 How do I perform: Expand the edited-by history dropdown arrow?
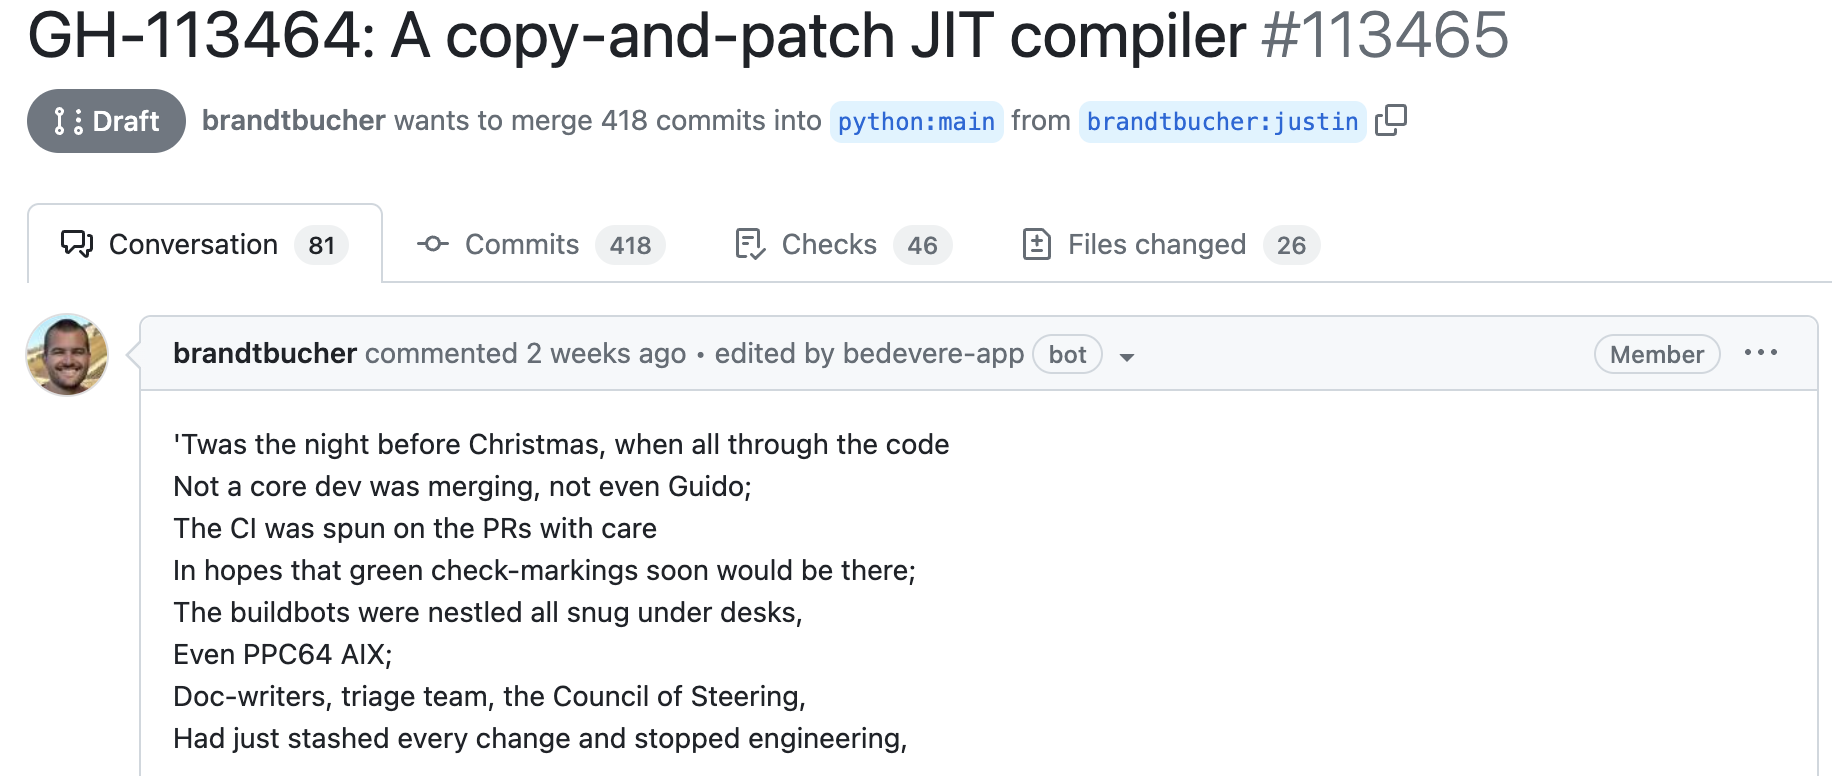(1127, 358)
